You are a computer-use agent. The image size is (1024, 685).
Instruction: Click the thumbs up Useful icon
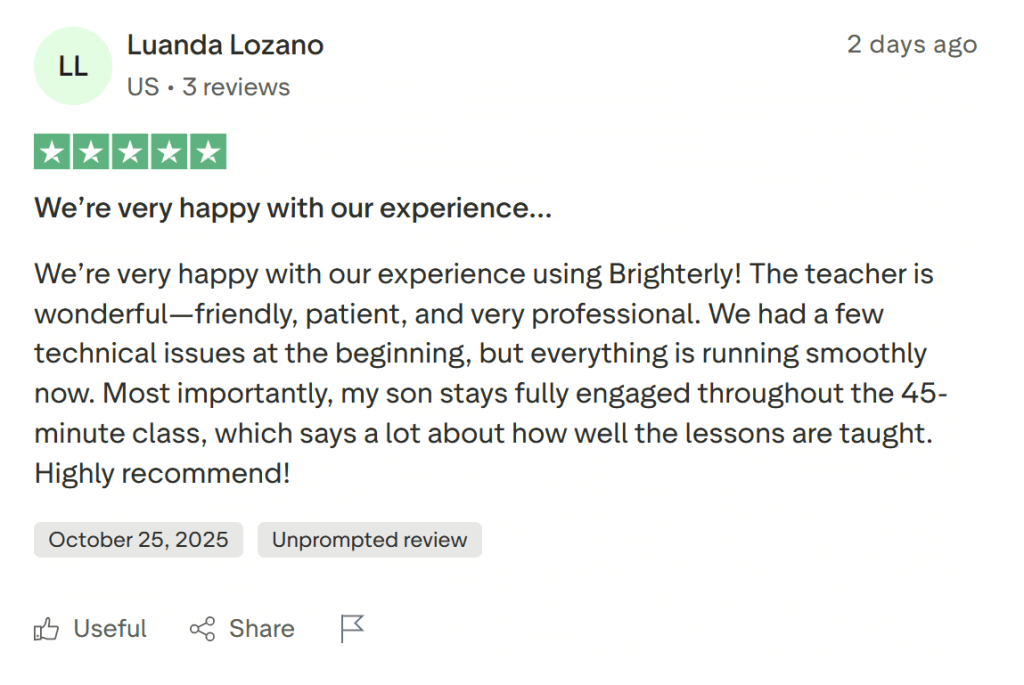(x=47, y=628)
